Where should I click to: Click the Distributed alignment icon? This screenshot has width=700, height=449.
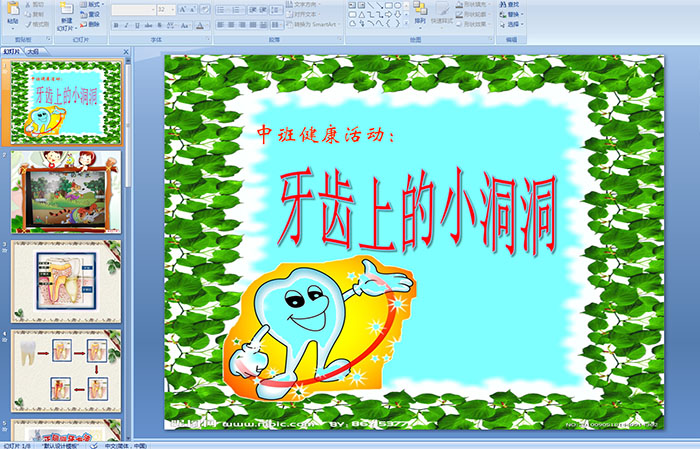tap(263, 25)
